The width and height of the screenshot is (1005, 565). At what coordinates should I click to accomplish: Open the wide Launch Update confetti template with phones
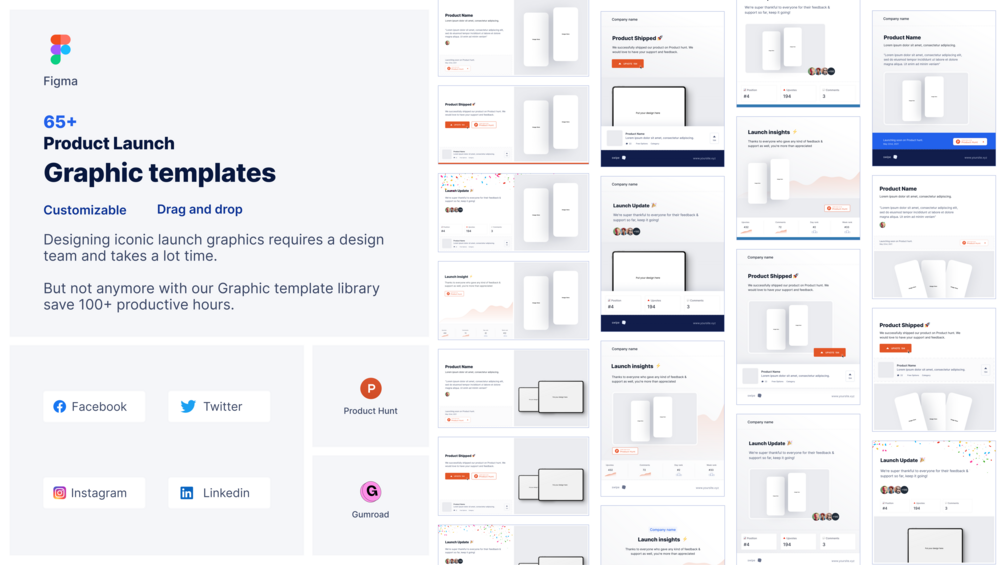pyautogui.click(x=513, y=212)
